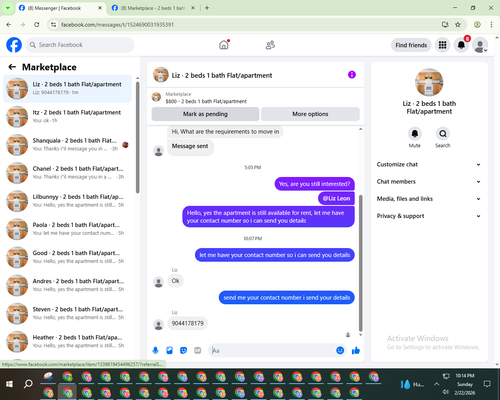The image size is (500, 400).
Task: Expand Customize chat section
Action: (x=429, y=164)
